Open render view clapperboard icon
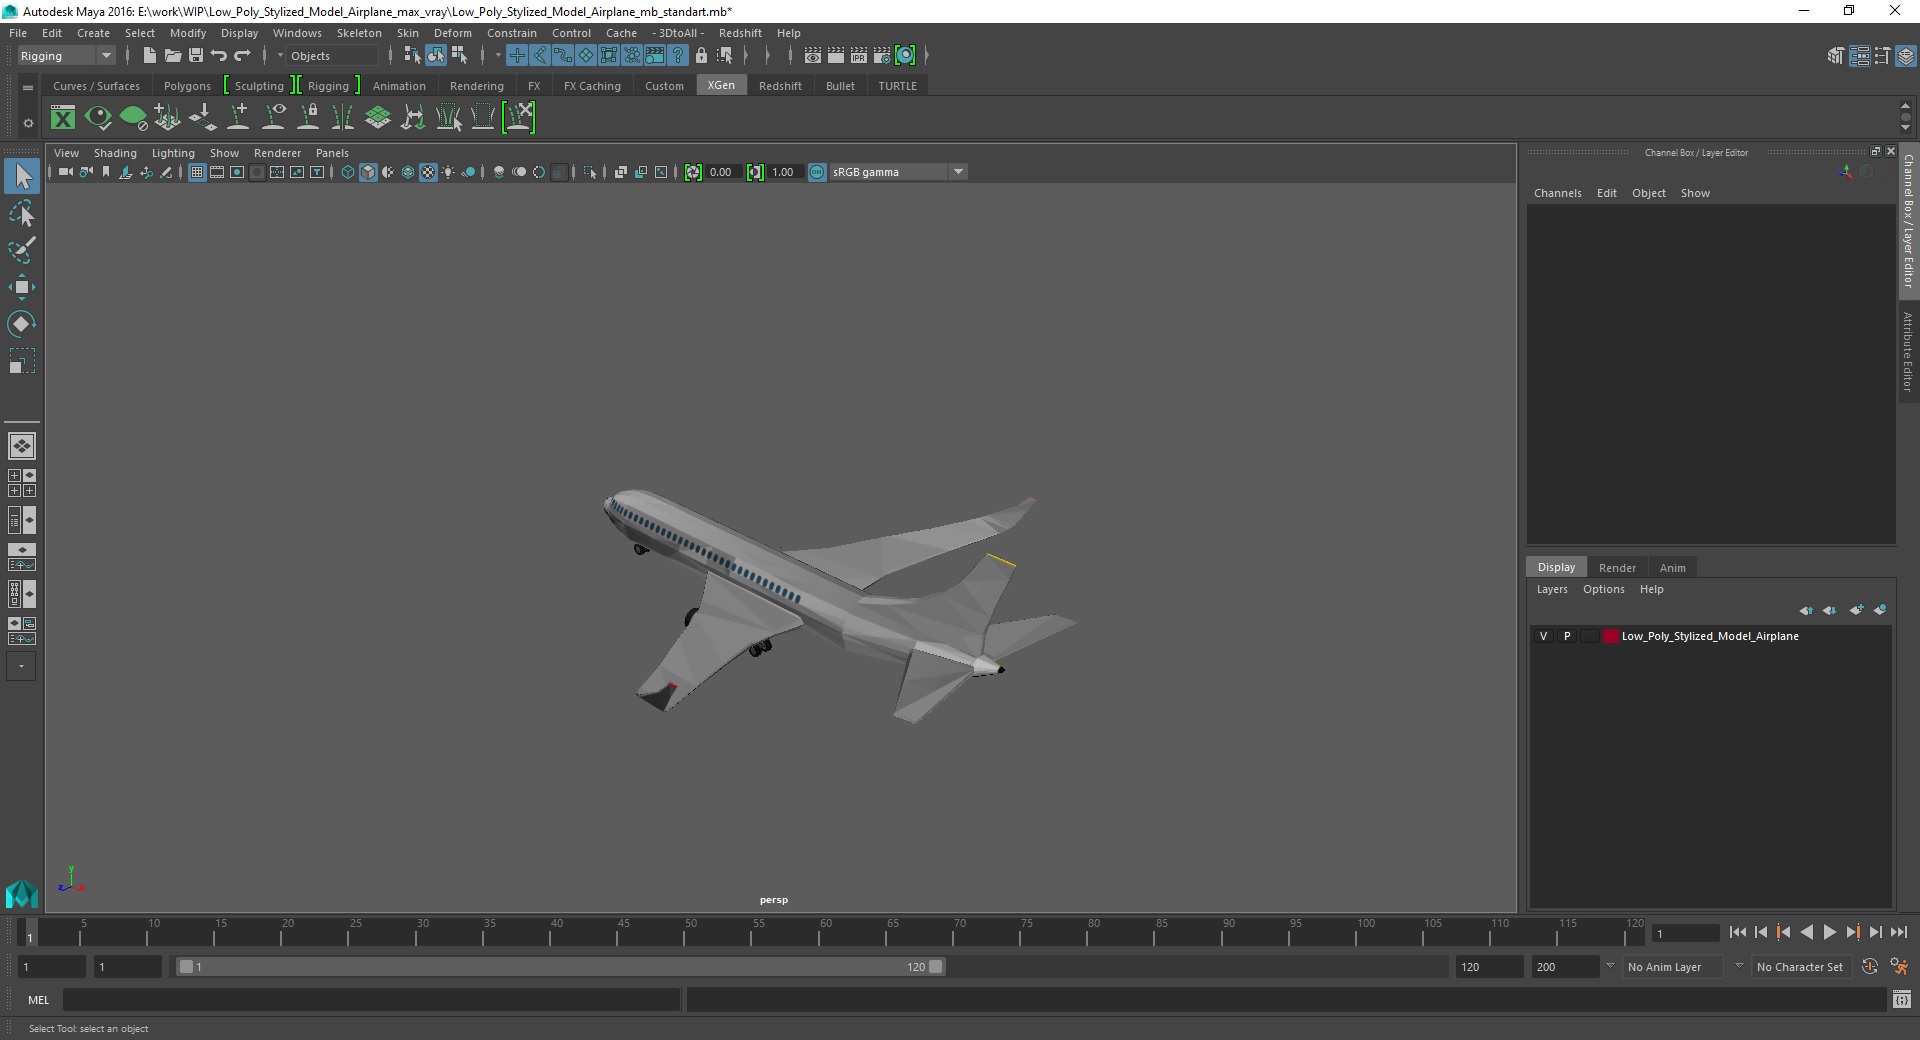1920x1040 pixels. 813,56
